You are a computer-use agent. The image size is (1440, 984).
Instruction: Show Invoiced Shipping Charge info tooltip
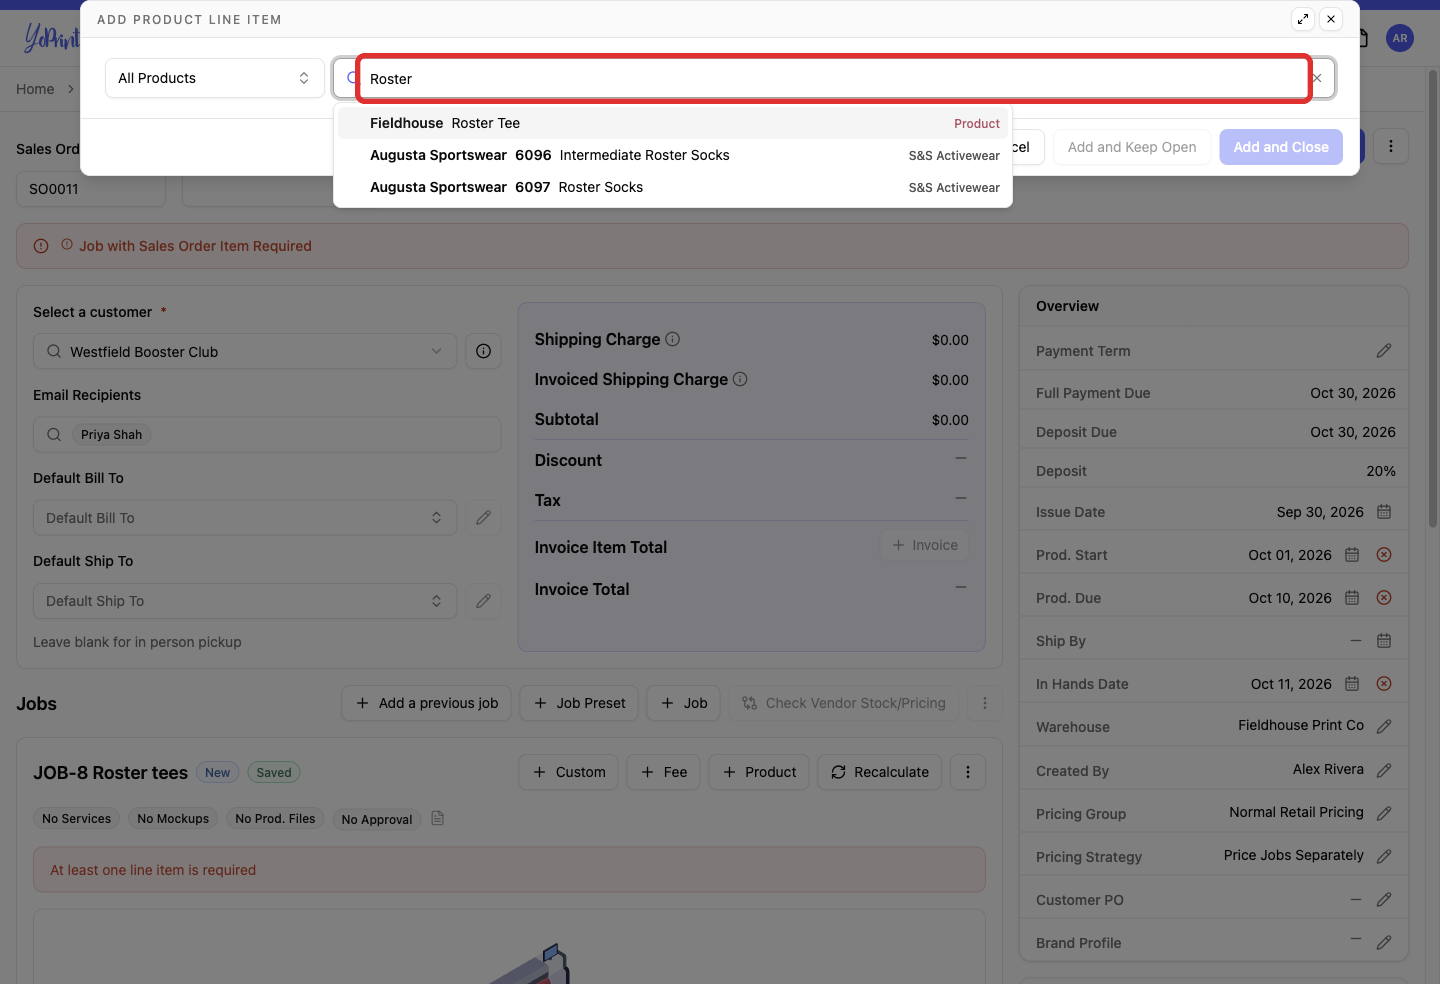coord(740,379)
